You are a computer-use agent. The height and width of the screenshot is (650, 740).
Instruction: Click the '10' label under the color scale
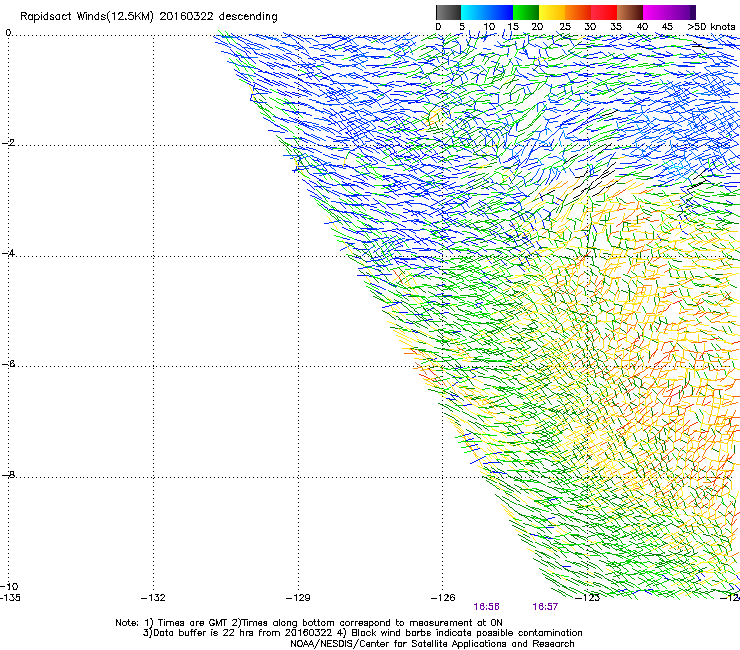(x=489, y=27)
